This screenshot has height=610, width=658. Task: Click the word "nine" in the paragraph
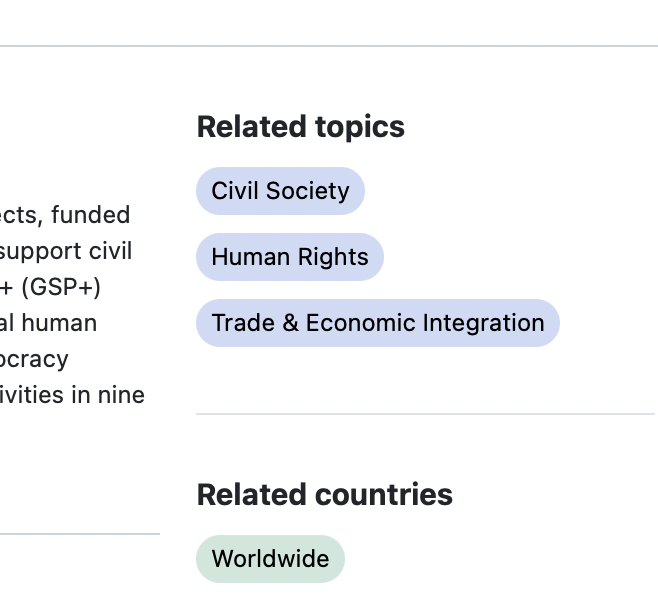click(x=121, y=395)
